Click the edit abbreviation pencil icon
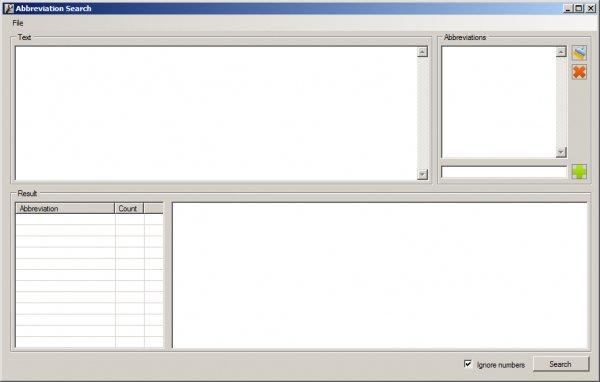Viewport: 600px width, 382px height. [579, 53]
